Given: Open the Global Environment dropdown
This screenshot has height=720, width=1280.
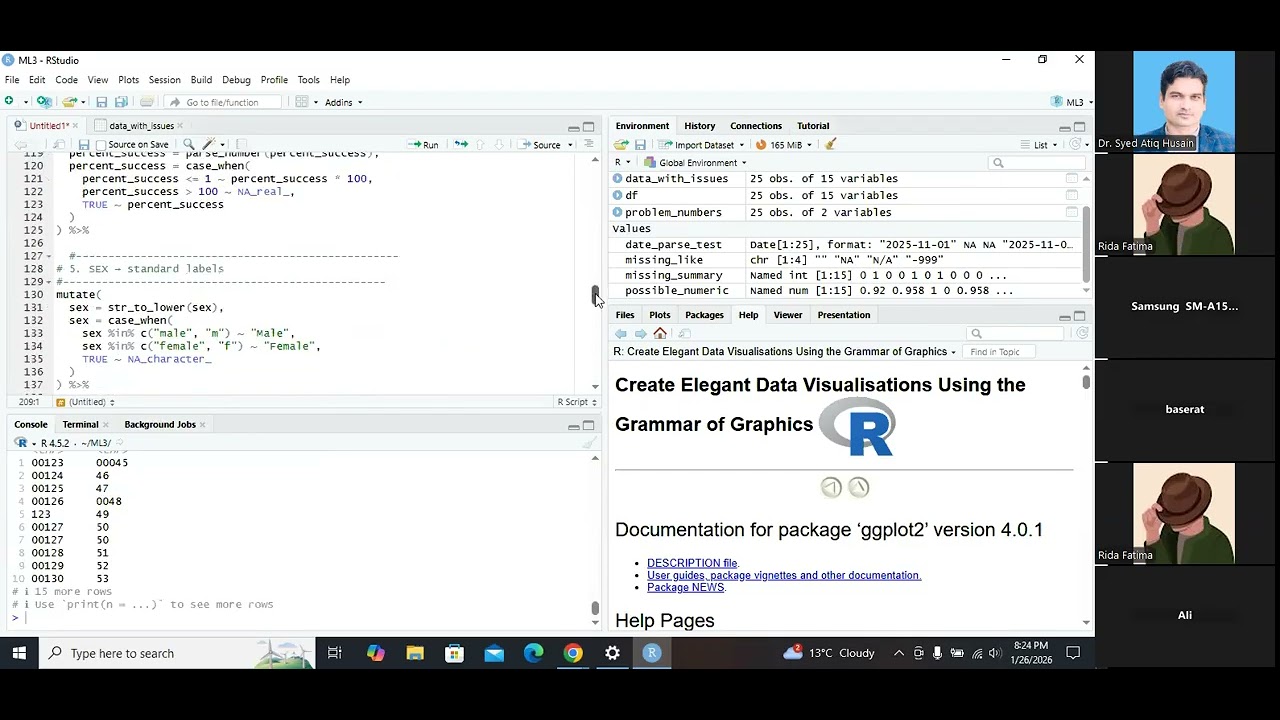Looking at the screenshot, I should click(695, 163).
